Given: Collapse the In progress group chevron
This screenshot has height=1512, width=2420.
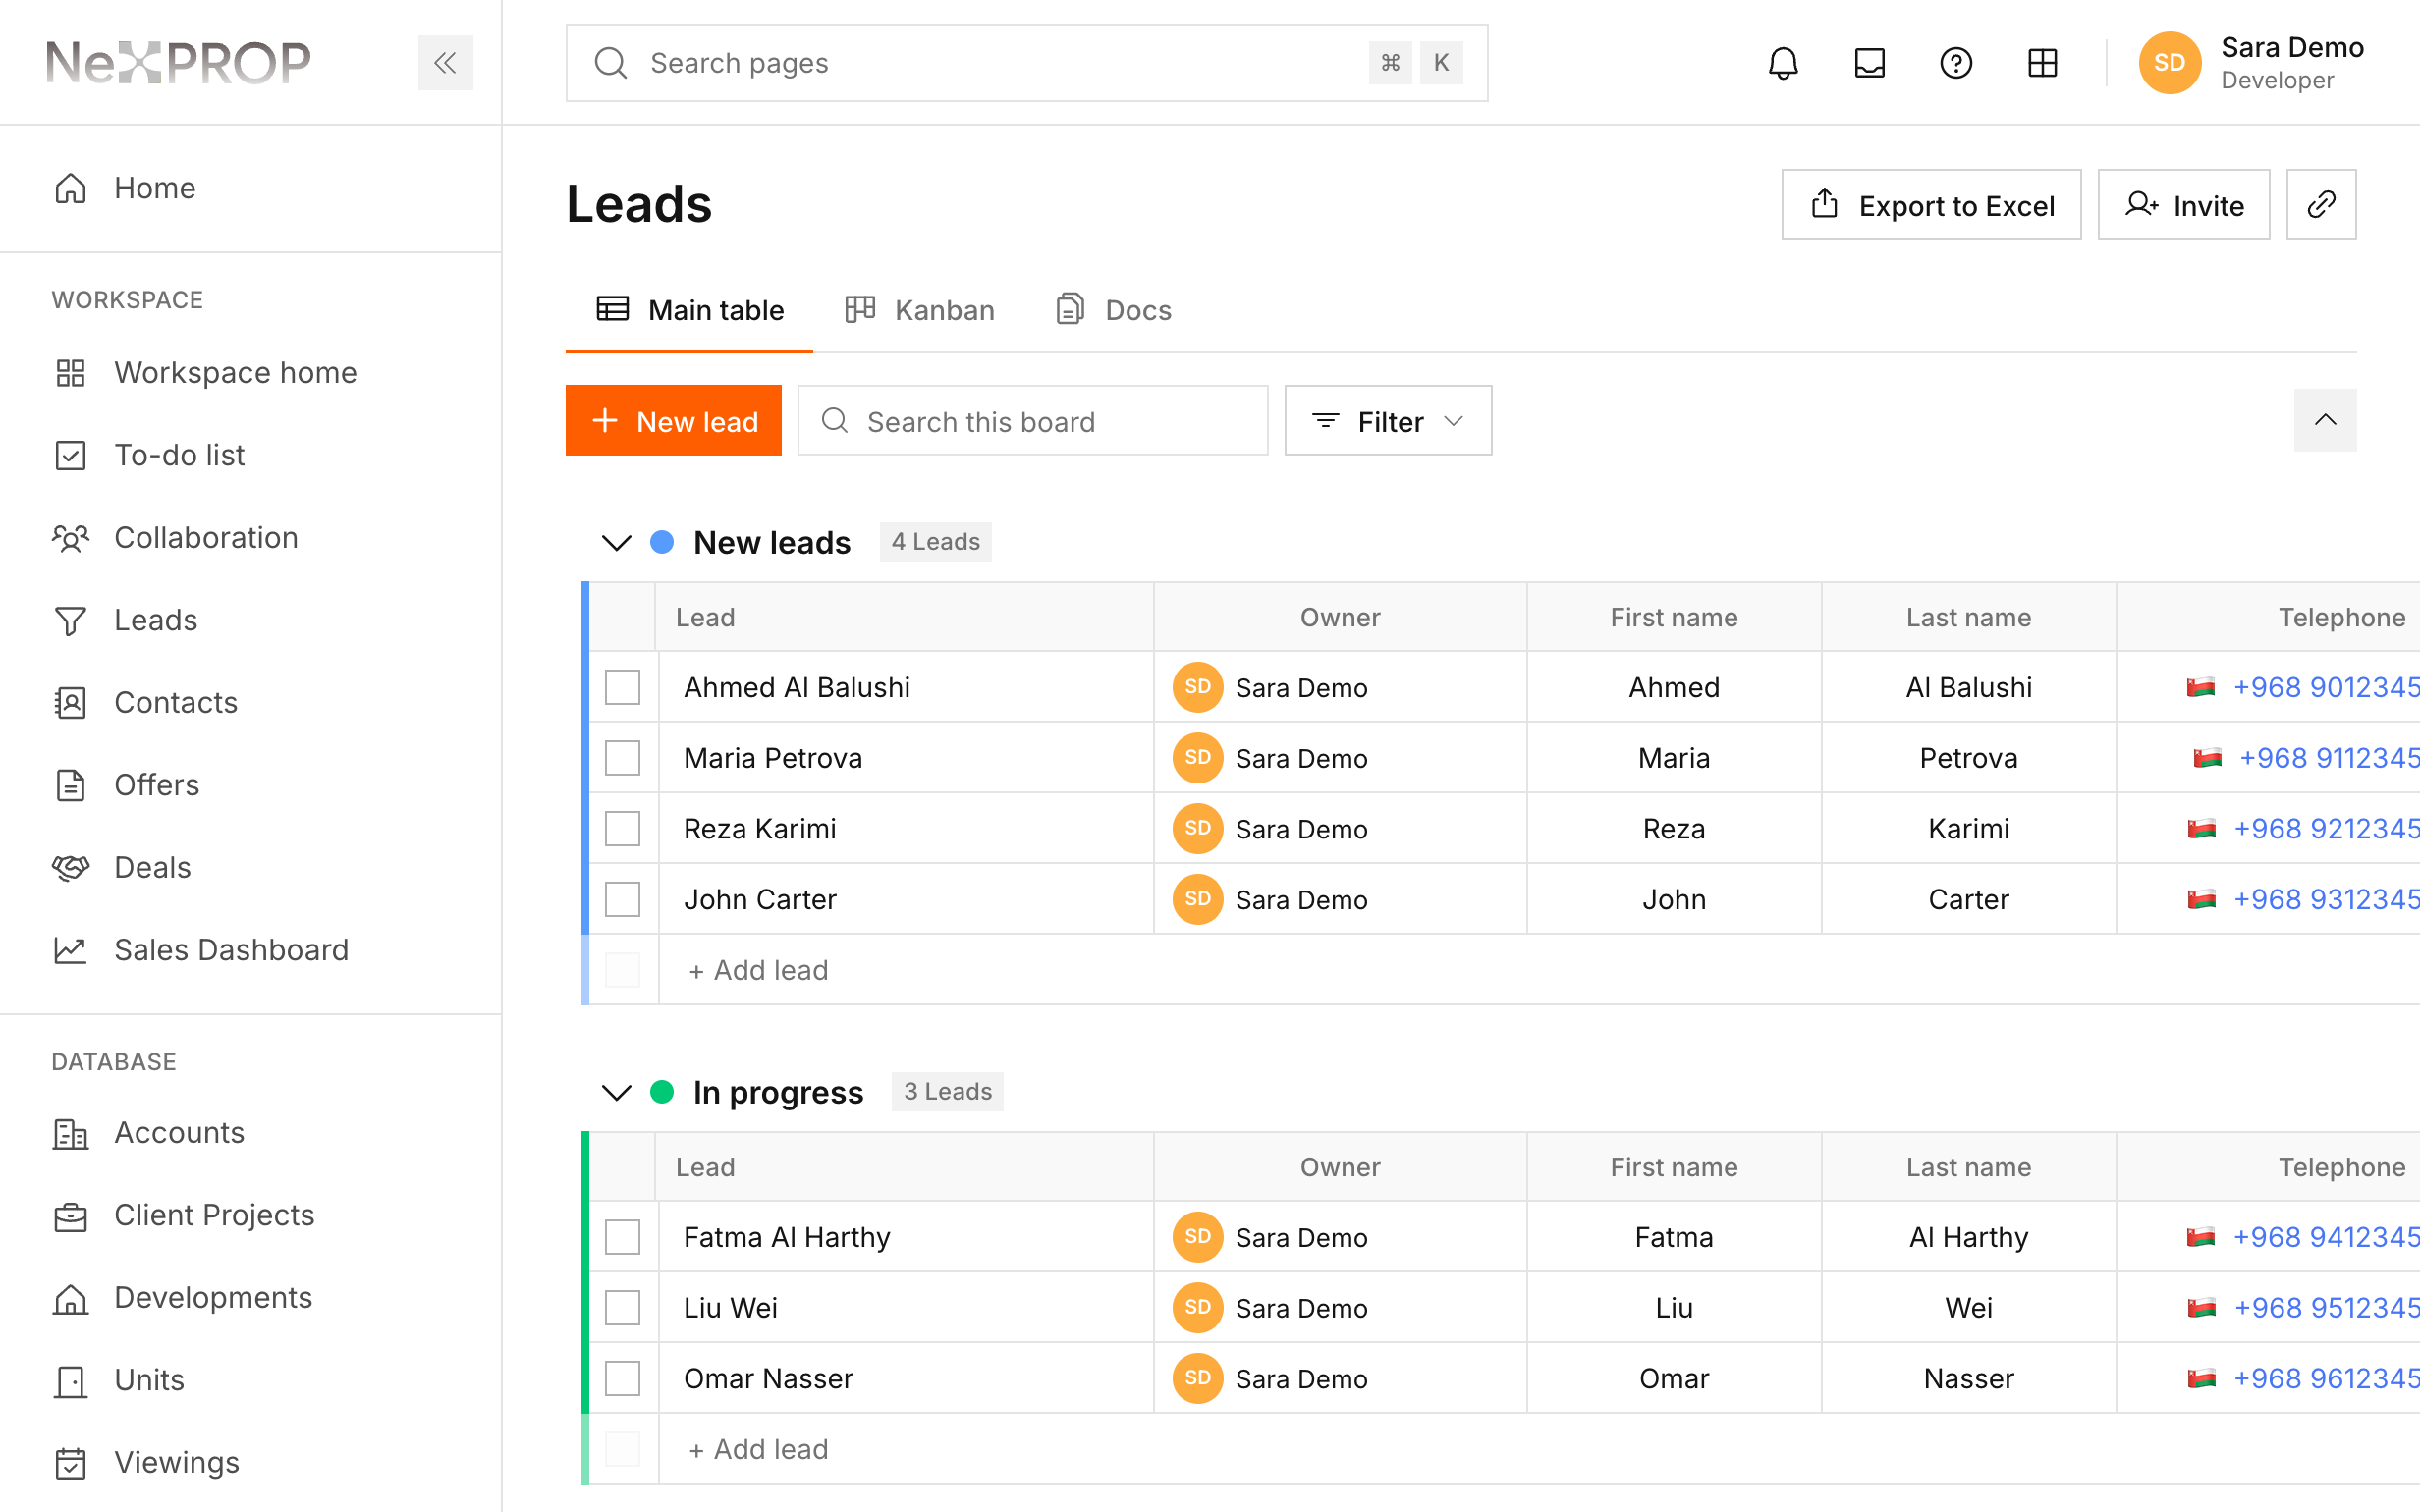Looking at the screenshot, I should [616, 1093].
